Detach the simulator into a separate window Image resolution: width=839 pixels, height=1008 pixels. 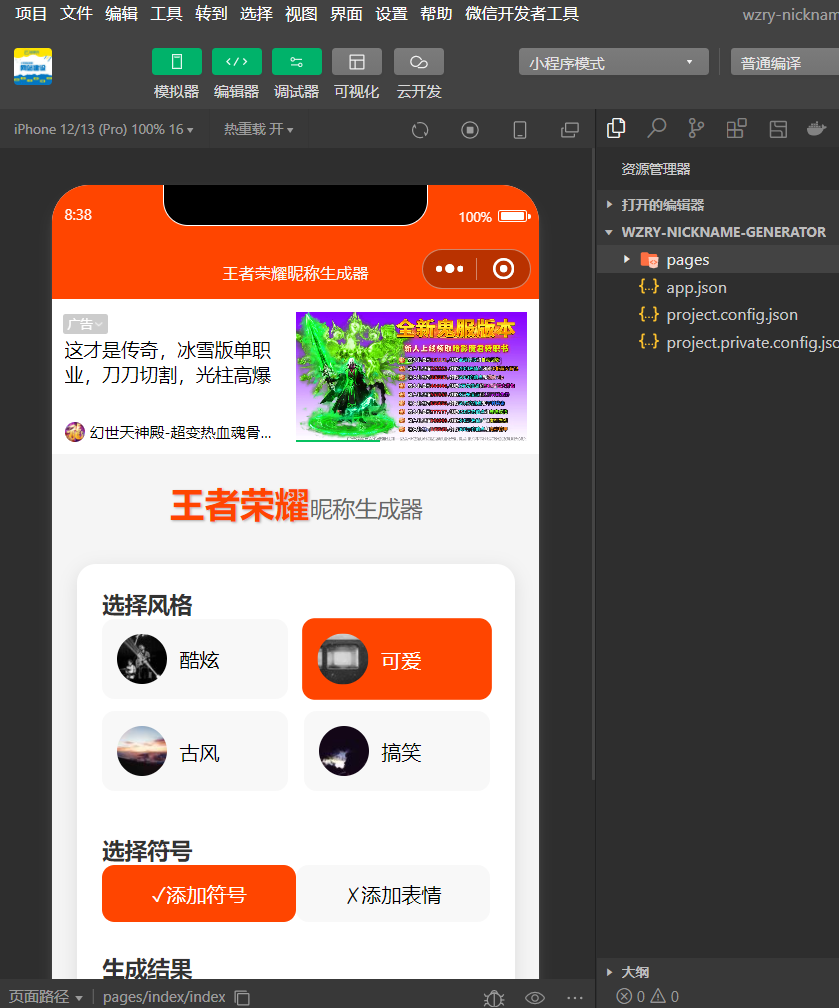click(570, 130)
